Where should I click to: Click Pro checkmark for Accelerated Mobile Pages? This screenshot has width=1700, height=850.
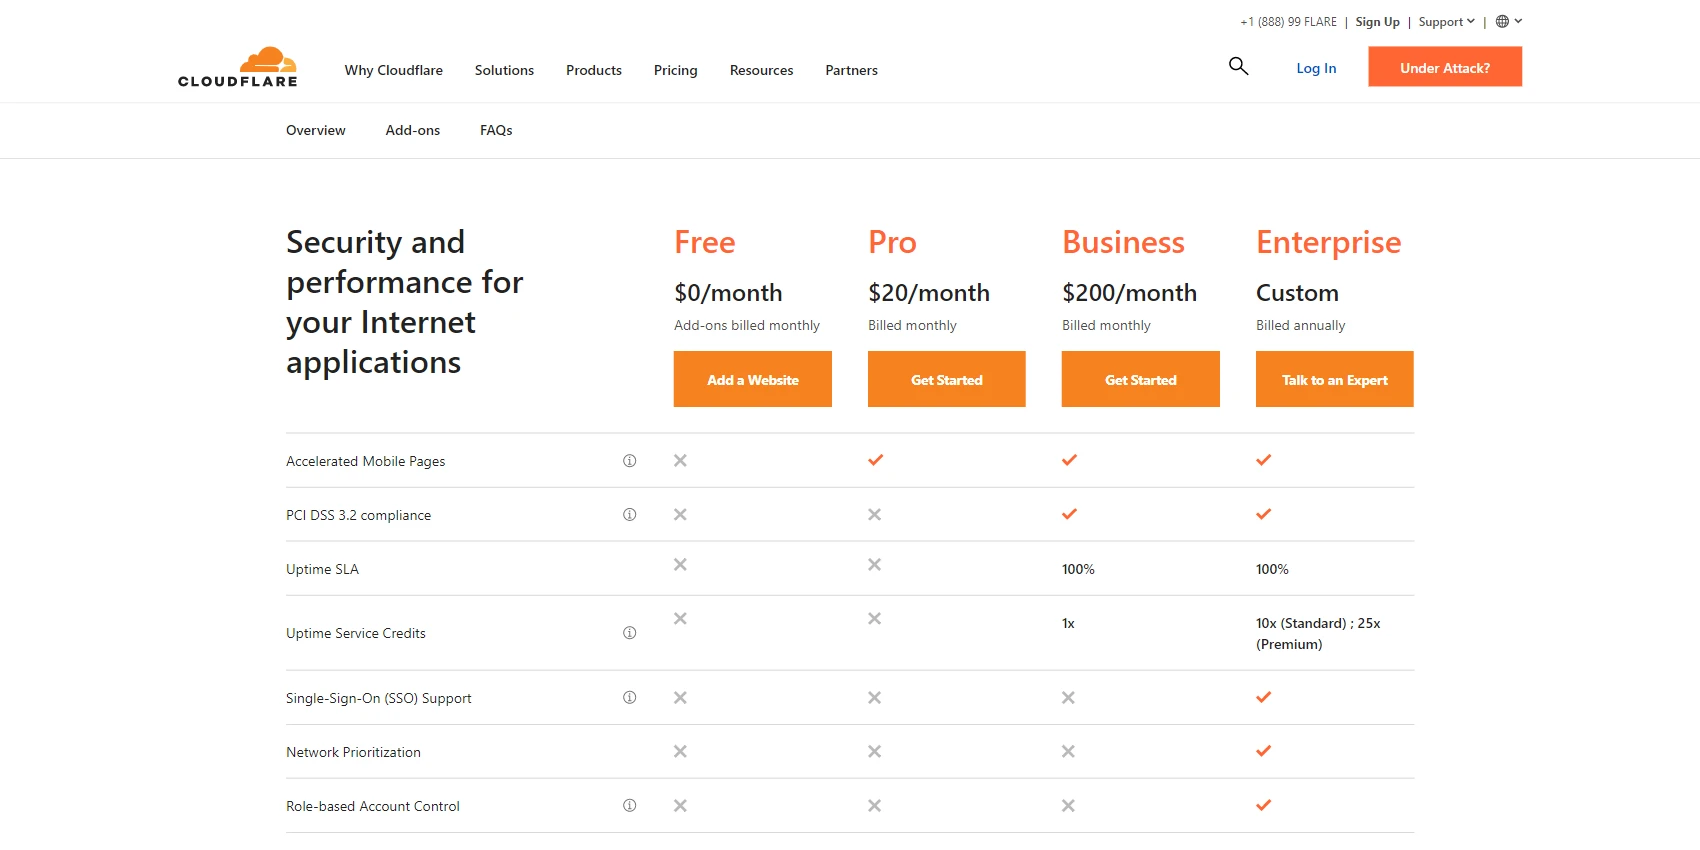tap(875, 460)
